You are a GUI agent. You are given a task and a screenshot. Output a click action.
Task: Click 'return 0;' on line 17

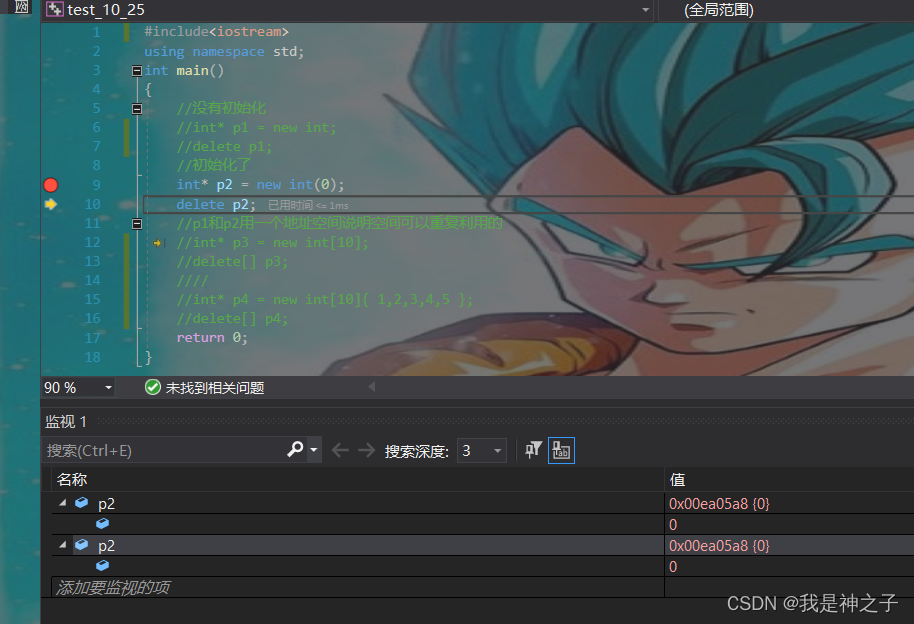pyautogui.click(x=212, y=338)
